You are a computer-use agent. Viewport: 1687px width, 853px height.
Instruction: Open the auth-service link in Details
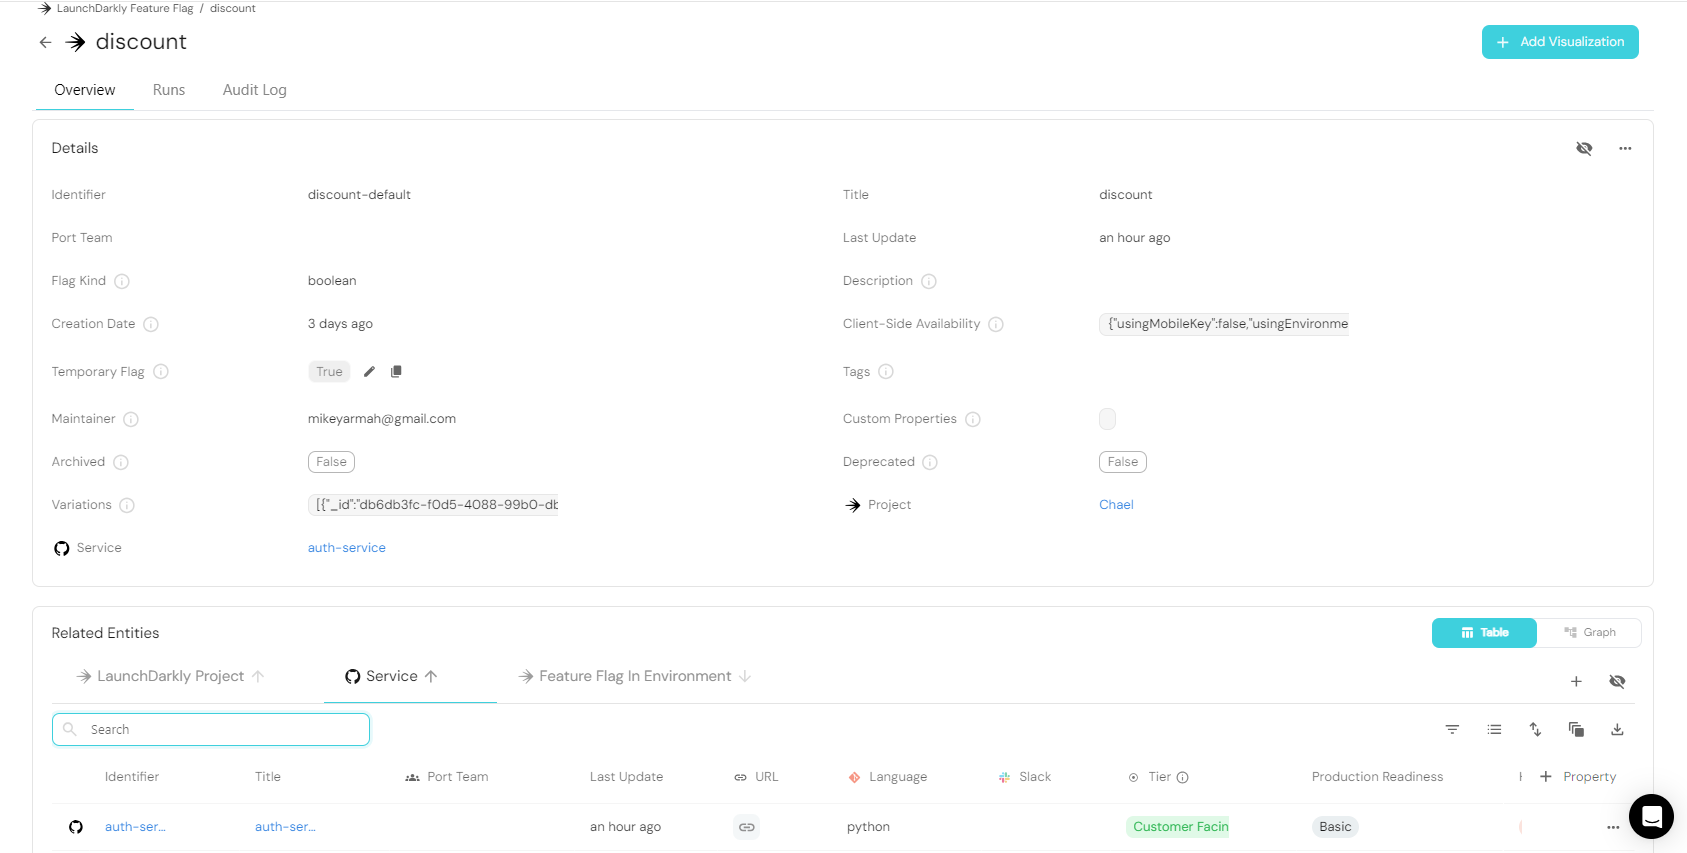pos(347,548)
